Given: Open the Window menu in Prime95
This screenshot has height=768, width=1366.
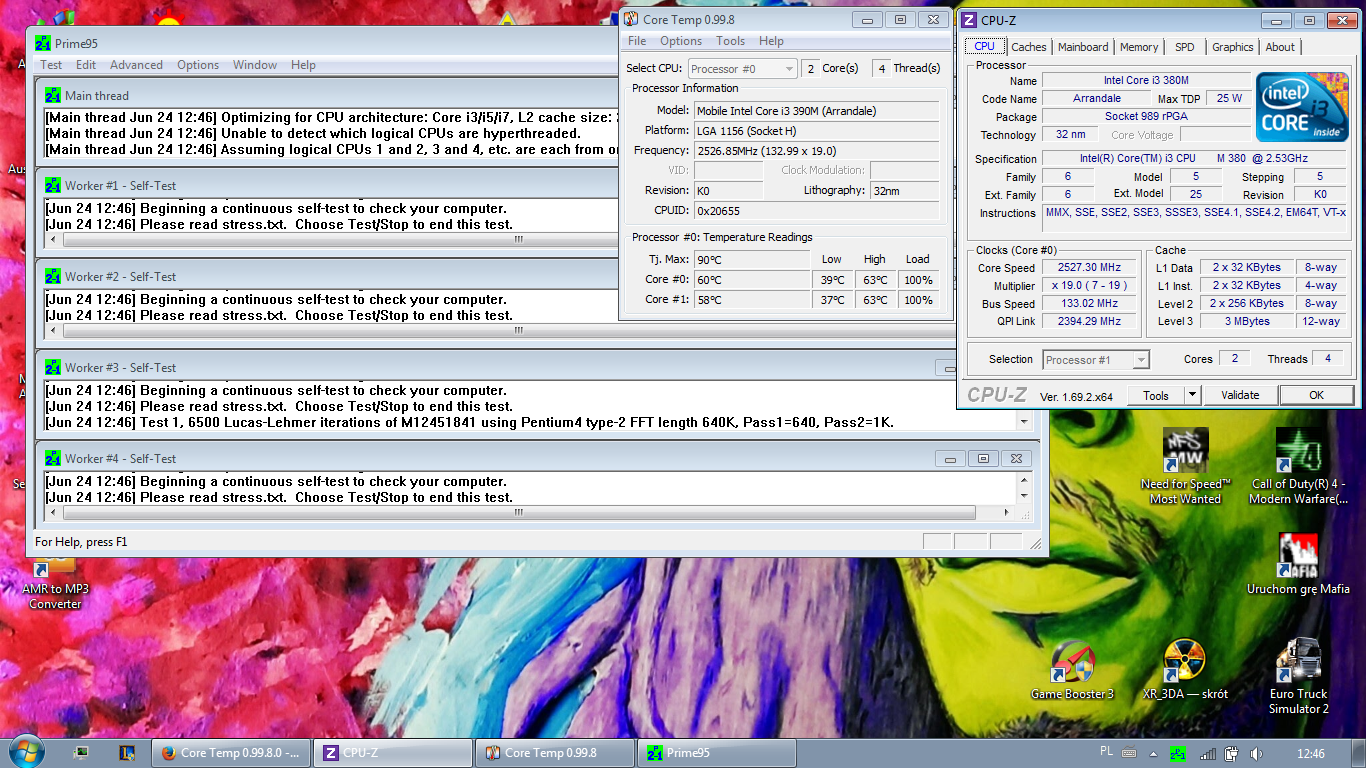Looking at the screenshot, I should click(x=255, y=65).
